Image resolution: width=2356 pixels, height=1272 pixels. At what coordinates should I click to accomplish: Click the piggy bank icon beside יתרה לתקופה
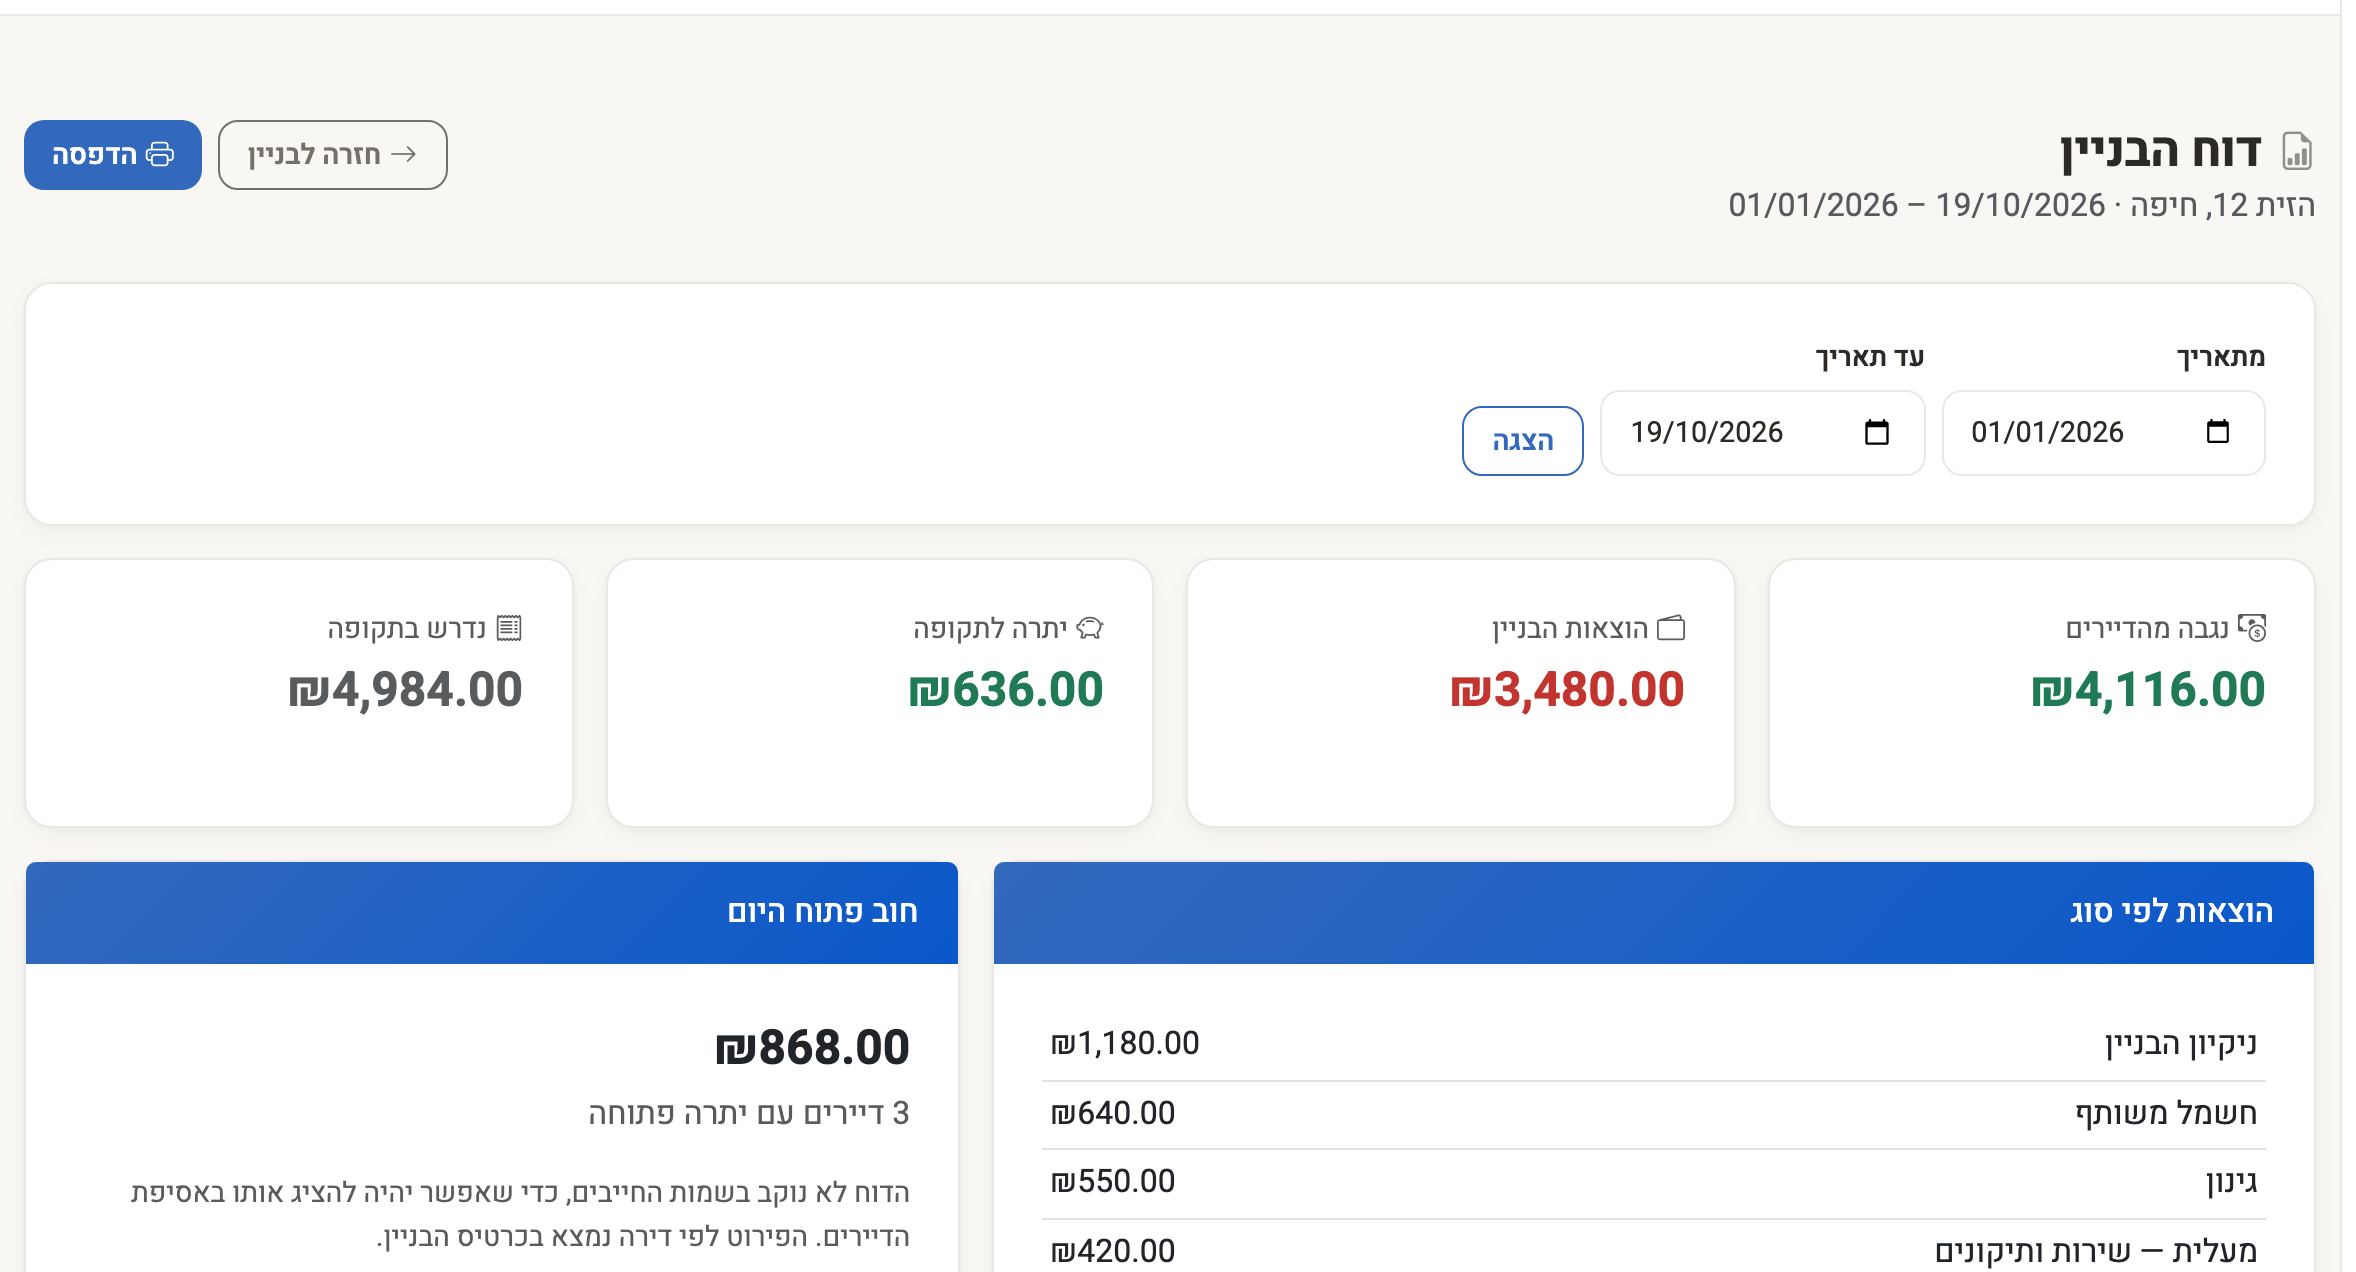[1089, 628]
